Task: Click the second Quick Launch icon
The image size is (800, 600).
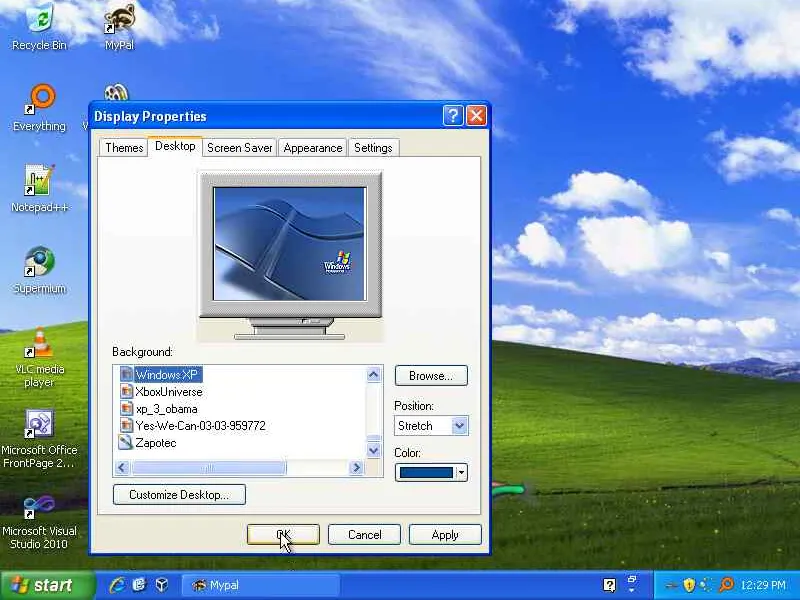Action: pos(139,585)
